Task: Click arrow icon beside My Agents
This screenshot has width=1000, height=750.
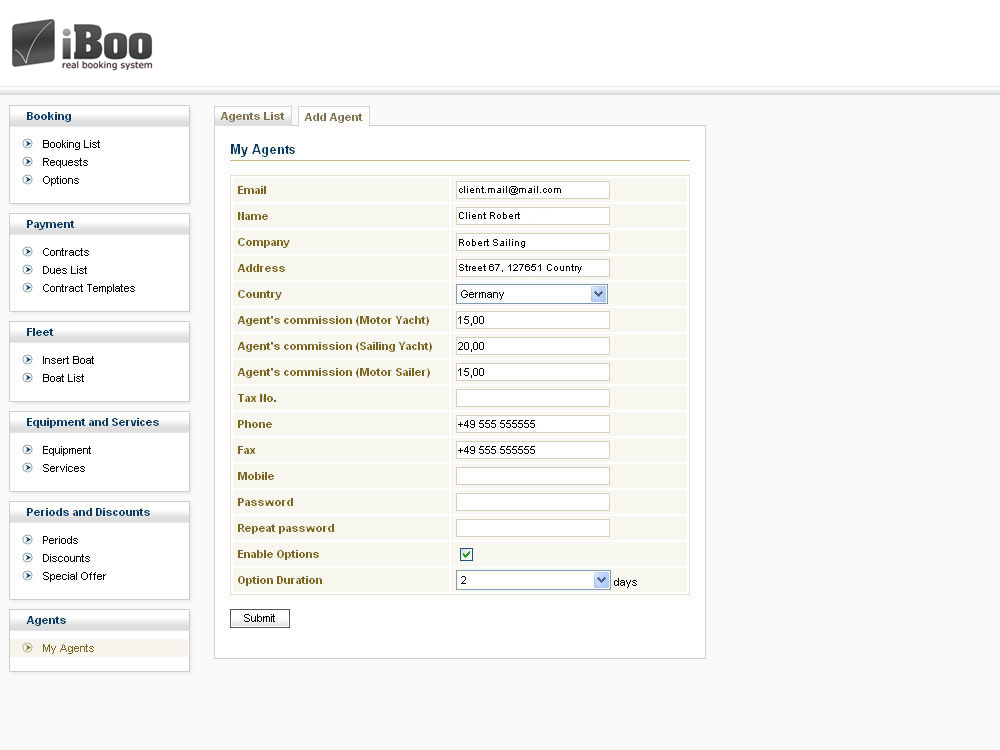Action: click(x=28, y=648)
